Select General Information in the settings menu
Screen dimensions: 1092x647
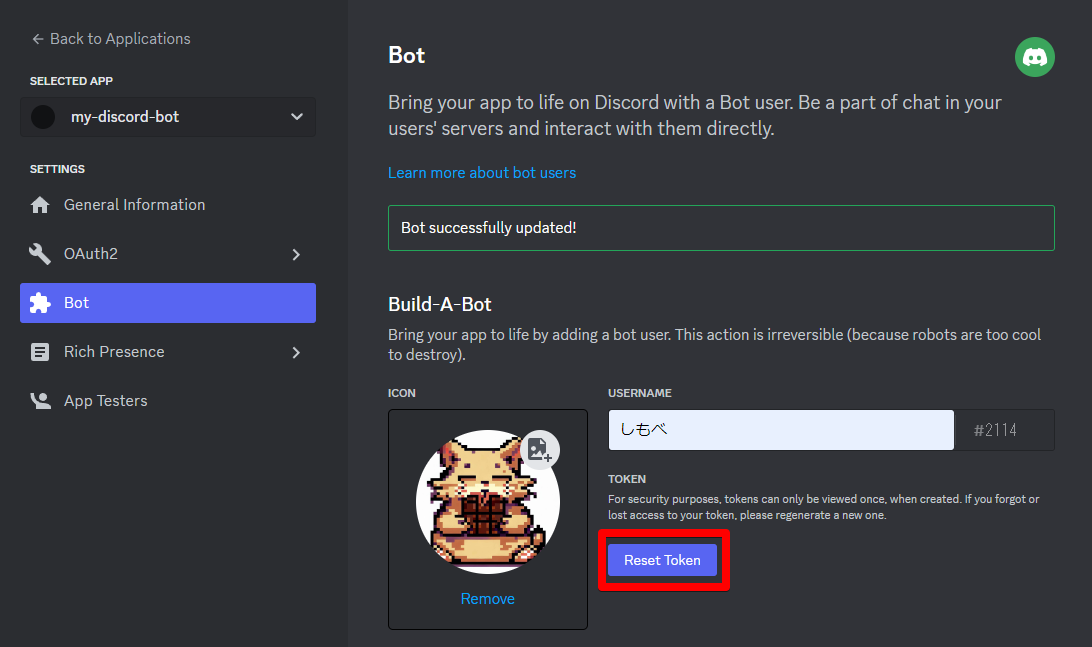point(133,204)
